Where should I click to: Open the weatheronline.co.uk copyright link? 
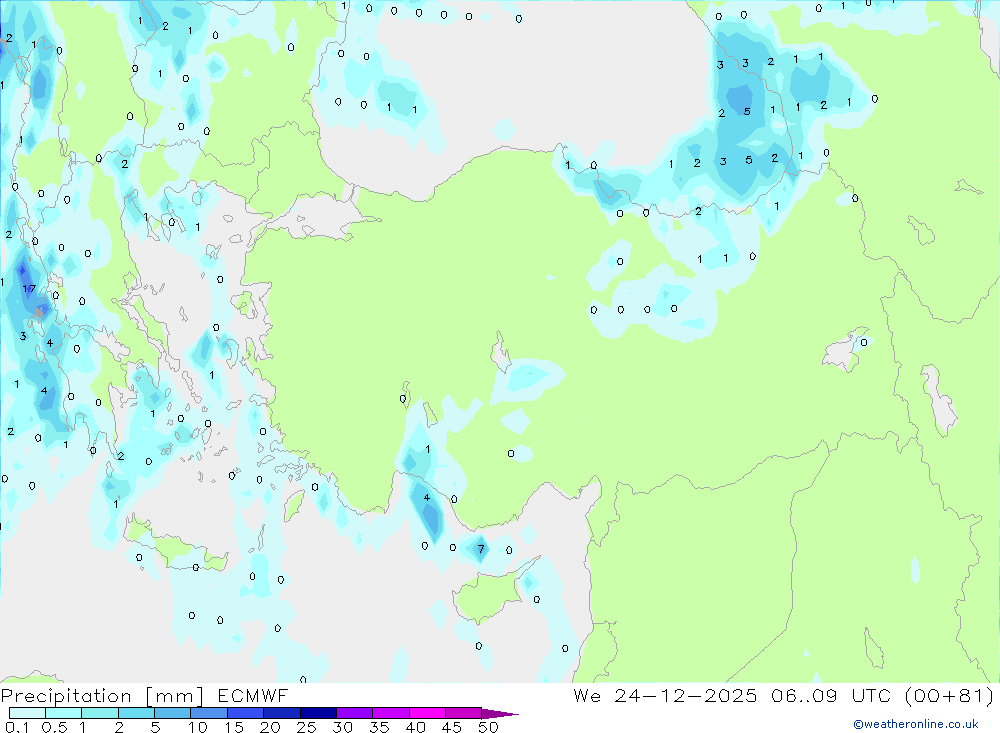916,724
